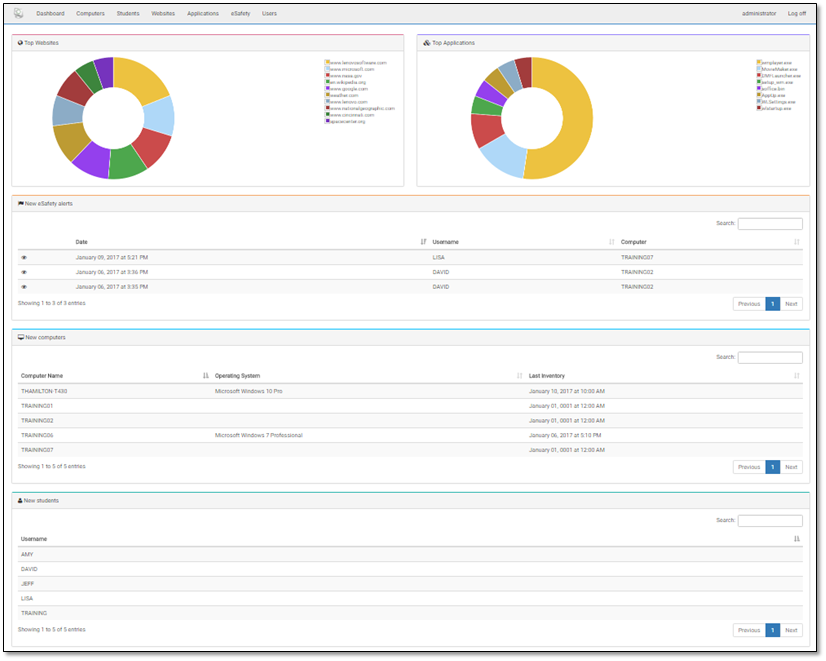Sort alerts by Username column sort icon
Screen dimensions: 826x661
612,242
